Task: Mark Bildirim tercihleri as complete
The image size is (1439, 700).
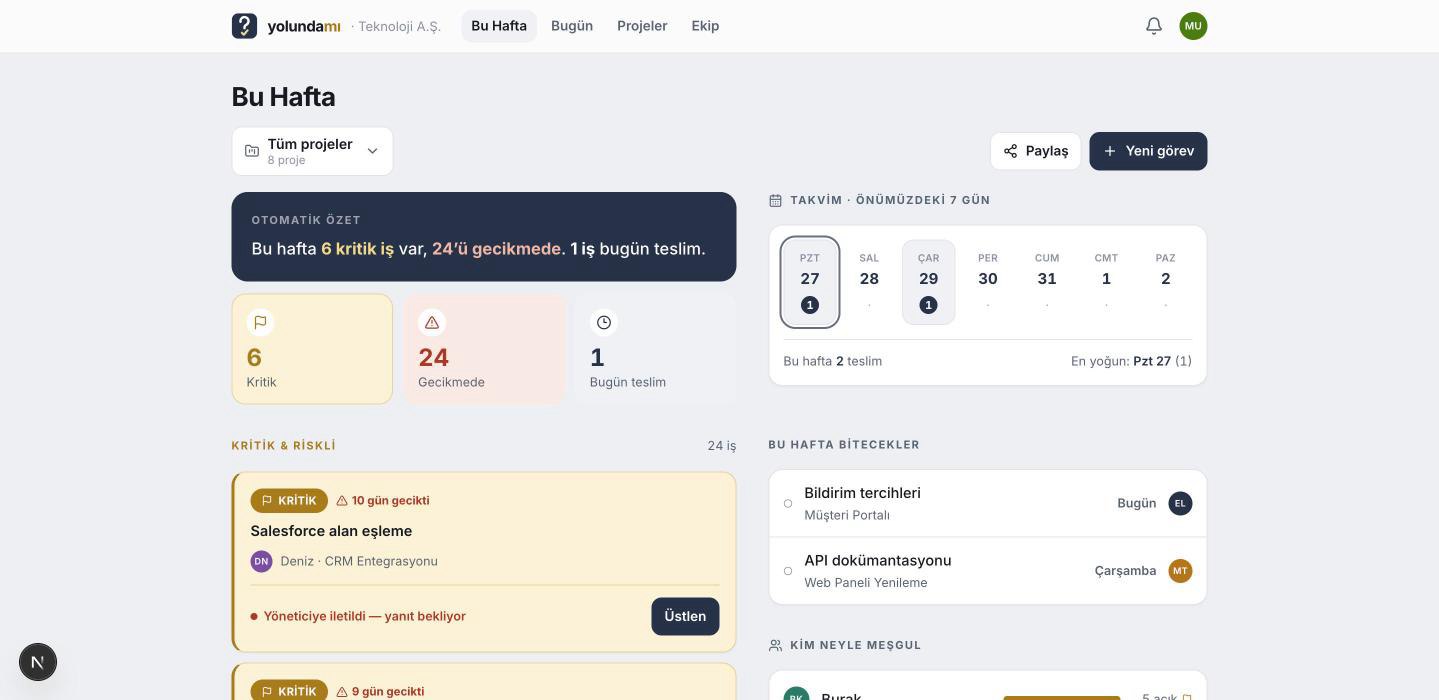Action: click(x=788, y=503)
